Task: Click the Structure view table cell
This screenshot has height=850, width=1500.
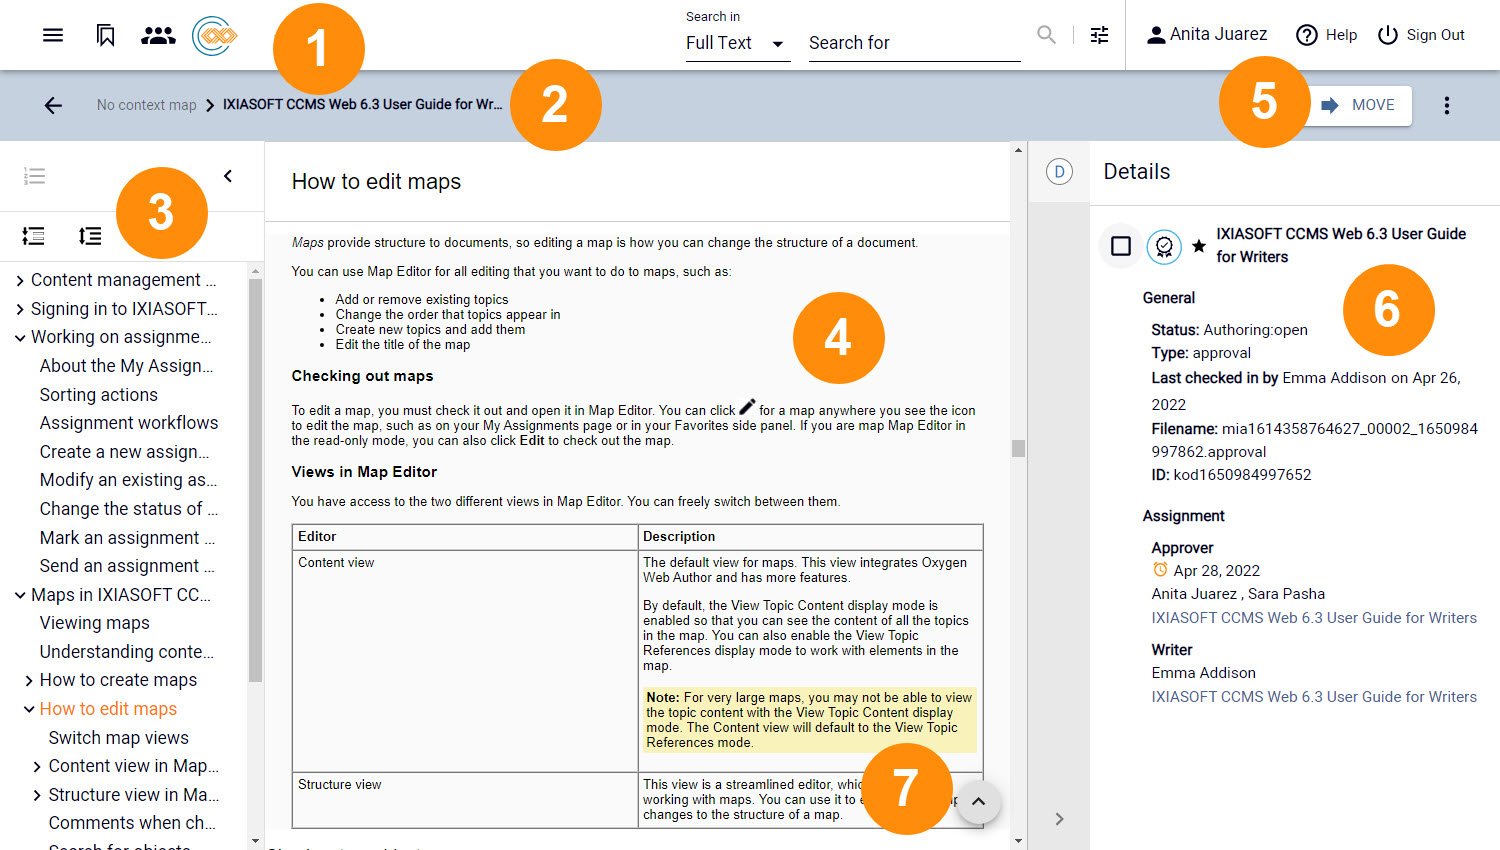Action: pos(465,800)
